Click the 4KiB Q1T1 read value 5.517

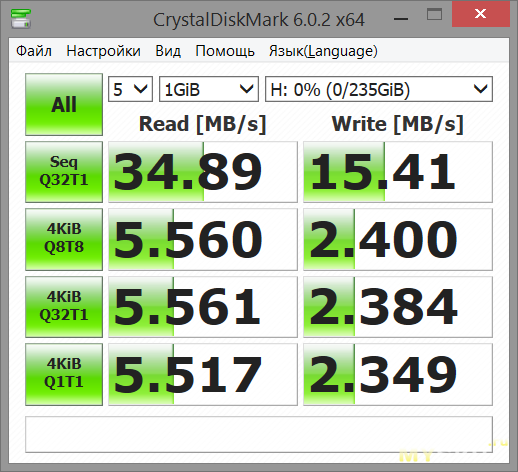coord(203,374)
